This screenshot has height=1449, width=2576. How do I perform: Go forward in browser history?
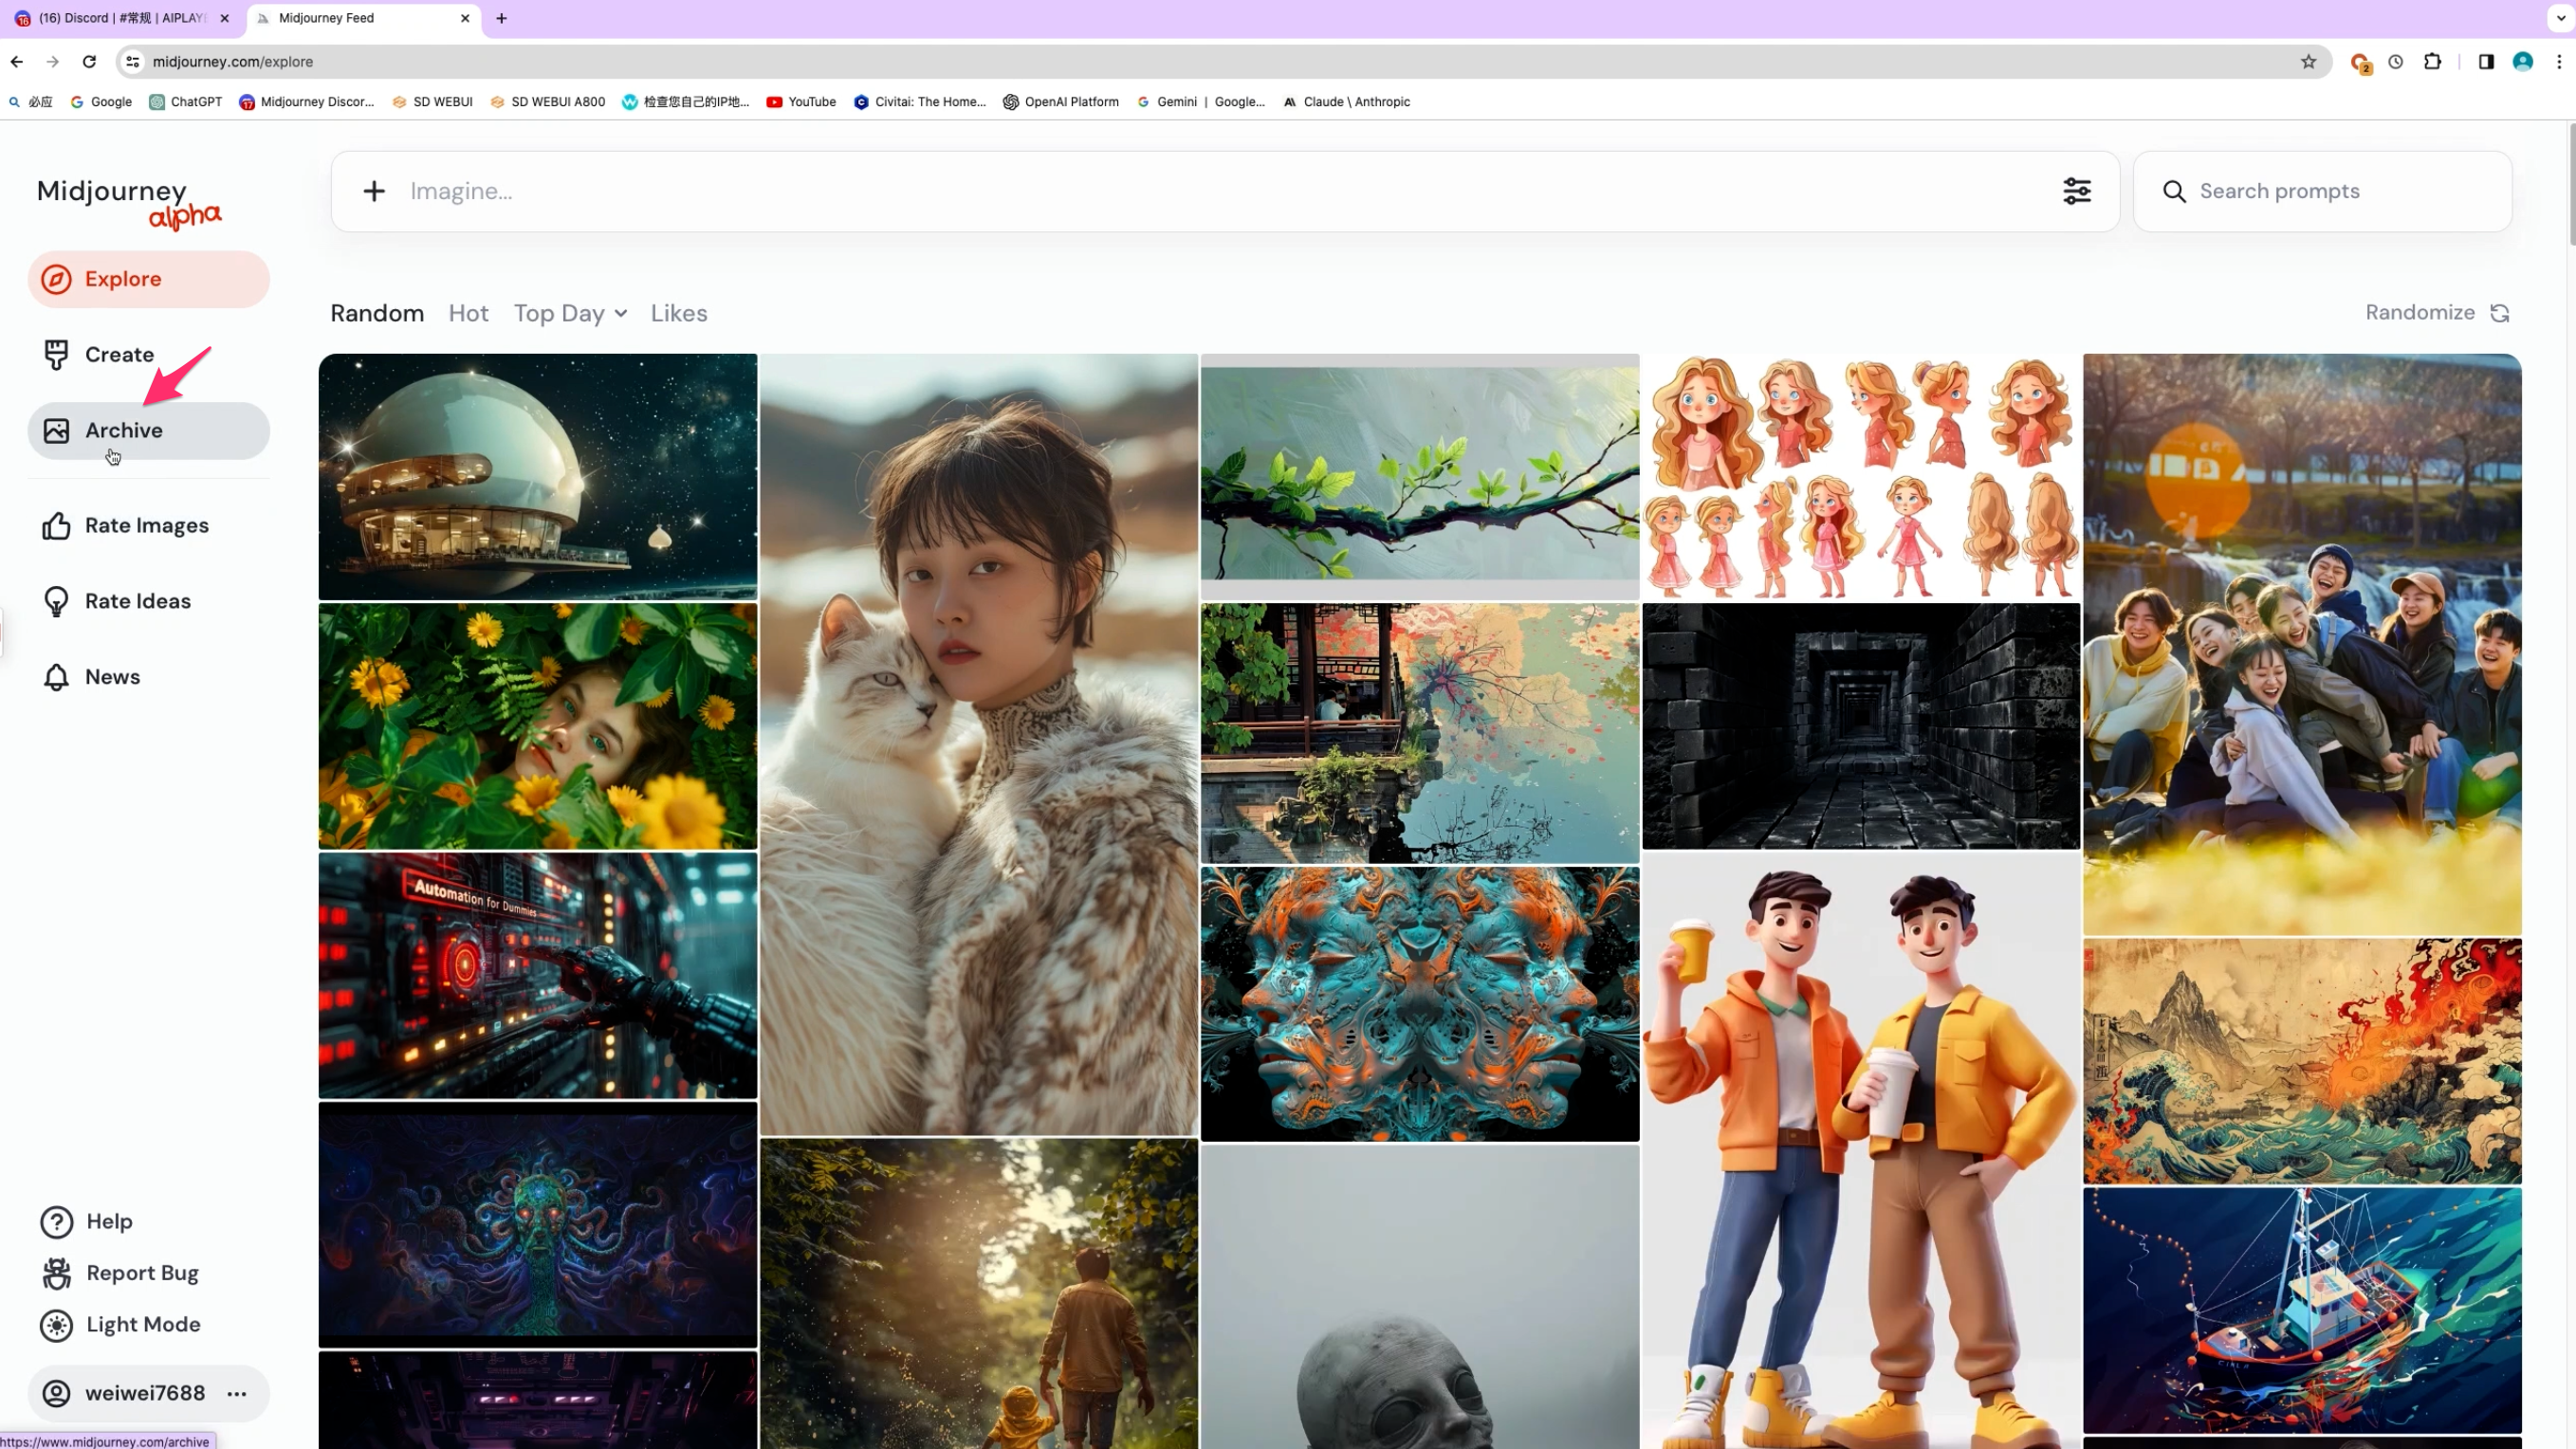point(53,62)
